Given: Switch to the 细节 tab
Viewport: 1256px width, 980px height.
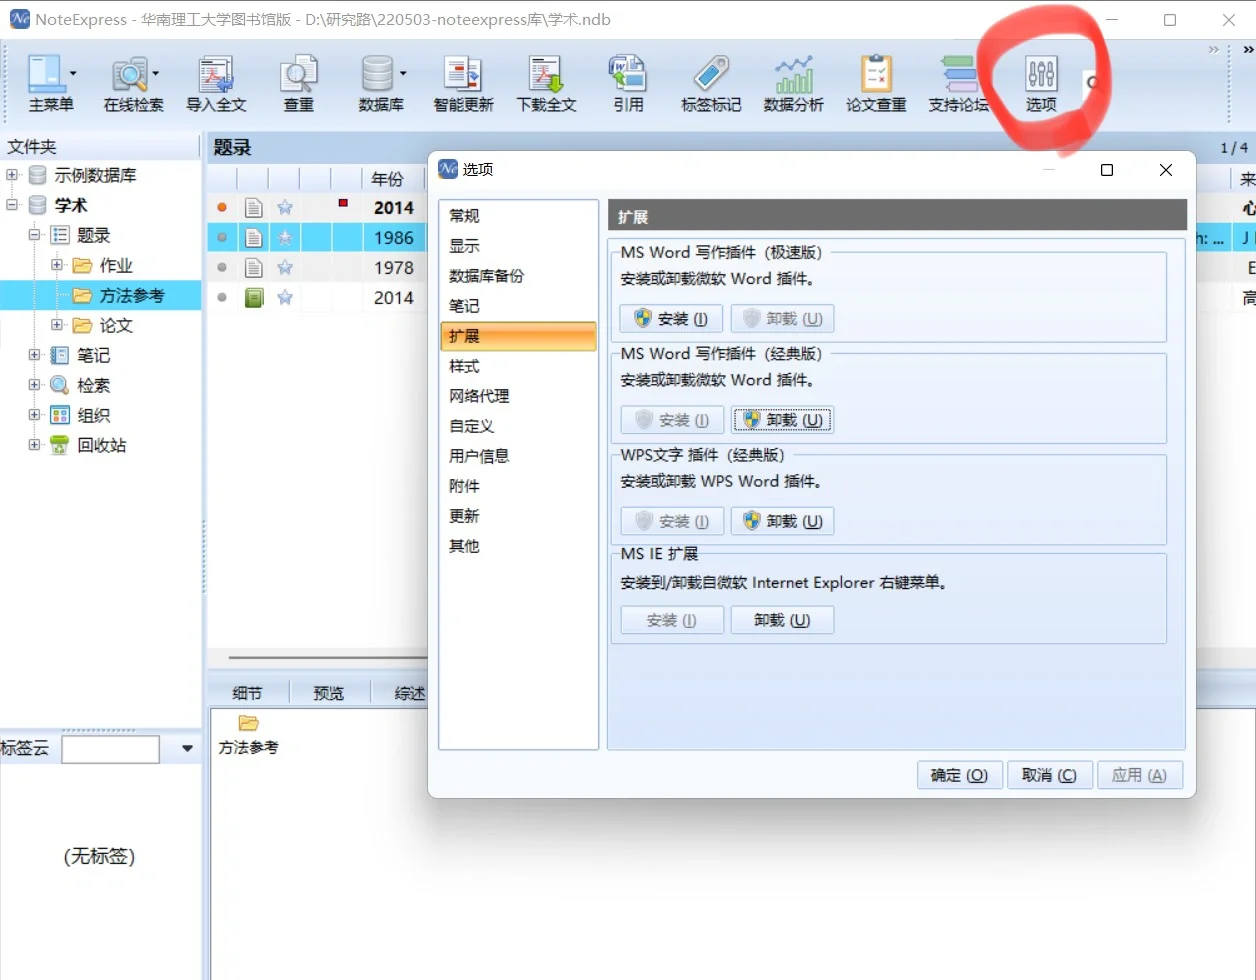Looking at the screenshot, I should click(247, 693).
